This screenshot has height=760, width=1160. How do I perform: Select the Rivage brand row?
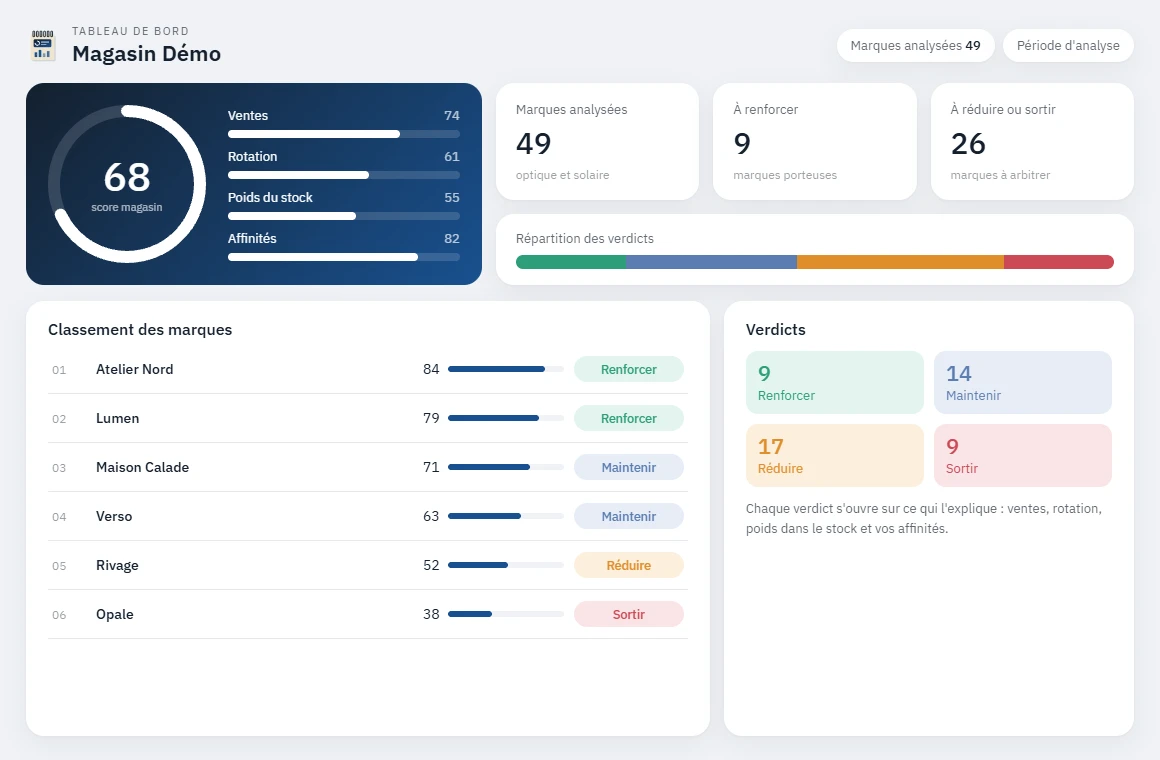368,565
